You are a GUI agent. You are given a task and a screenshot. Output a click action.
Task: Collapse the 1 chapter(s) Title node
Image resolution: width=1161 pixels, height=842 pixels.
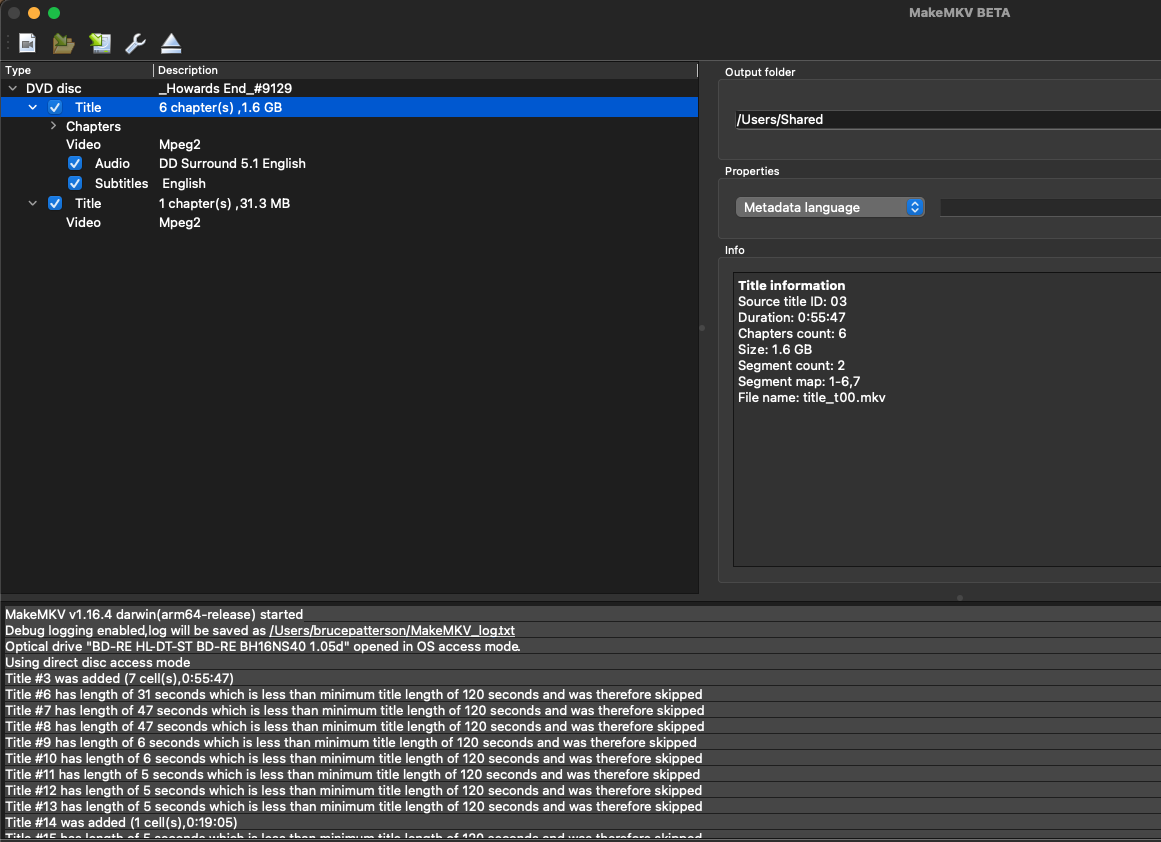(33, 203)
